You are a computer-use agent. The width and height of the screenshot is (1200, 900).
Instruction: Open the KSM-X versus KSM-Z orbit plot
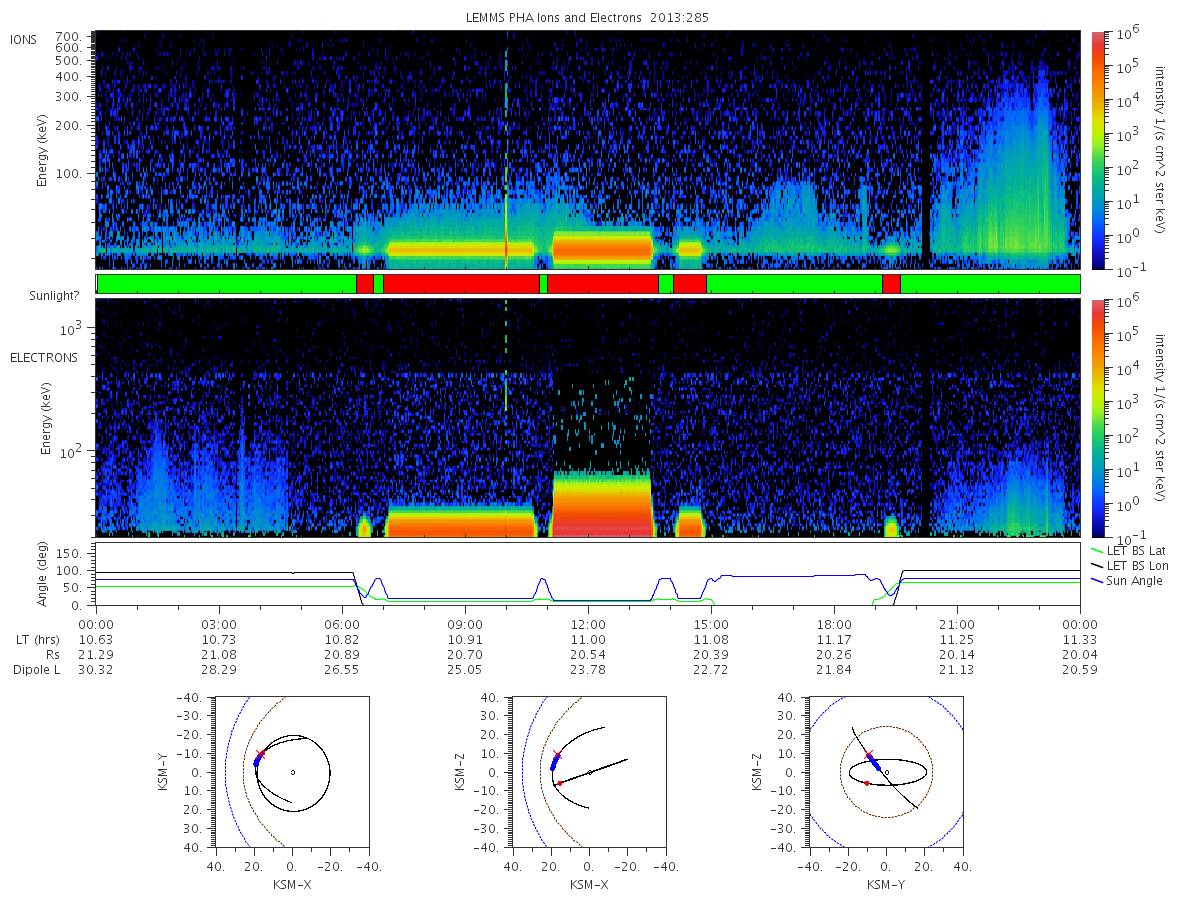[588, 771]
